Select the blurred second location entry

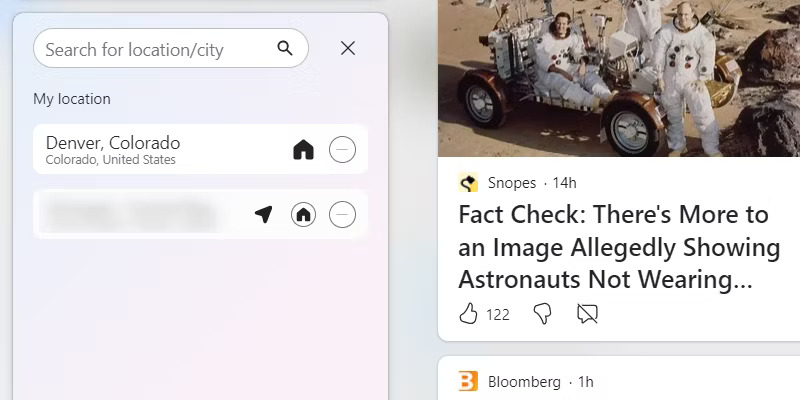(130, 214)
